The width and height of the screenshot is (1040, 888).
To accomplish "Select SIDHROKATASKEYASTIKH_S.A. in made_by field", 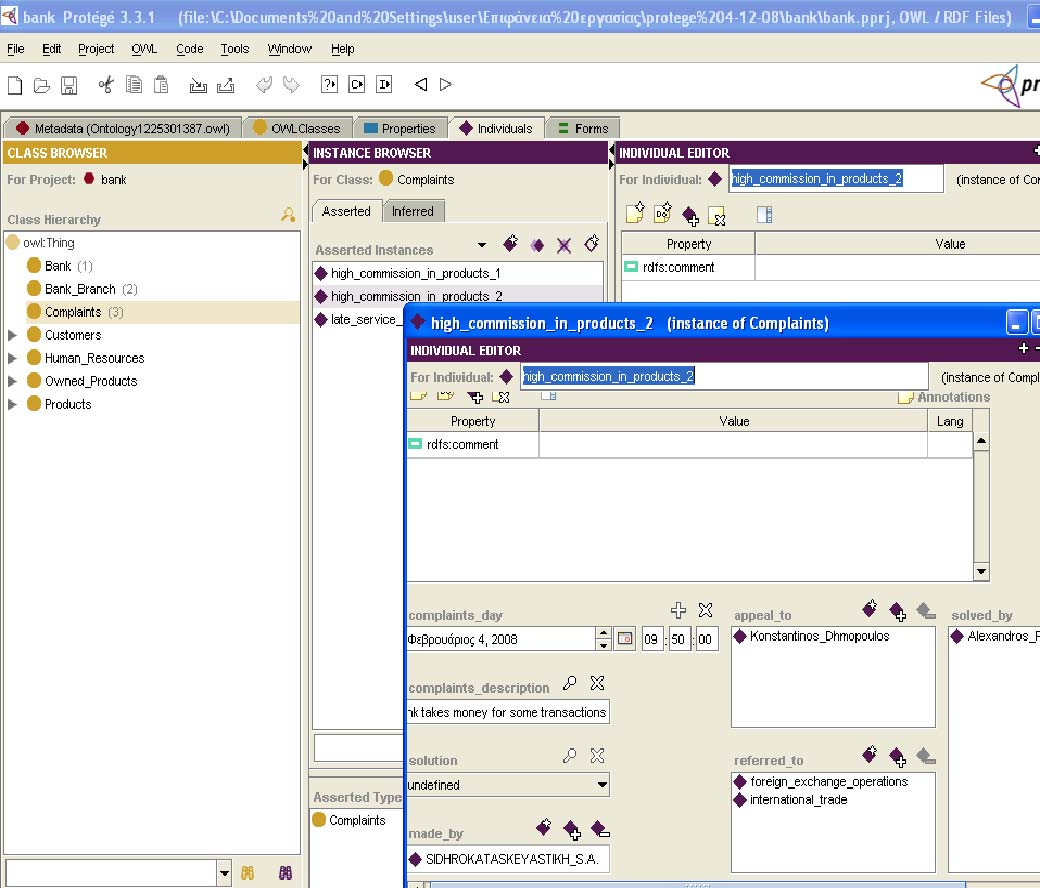I will 508,859.
